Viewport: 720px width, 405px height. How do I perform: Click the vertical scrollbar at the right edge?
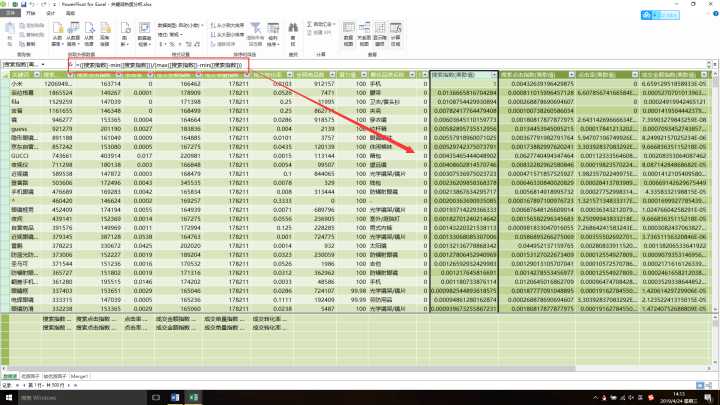[x=715, y=200]
